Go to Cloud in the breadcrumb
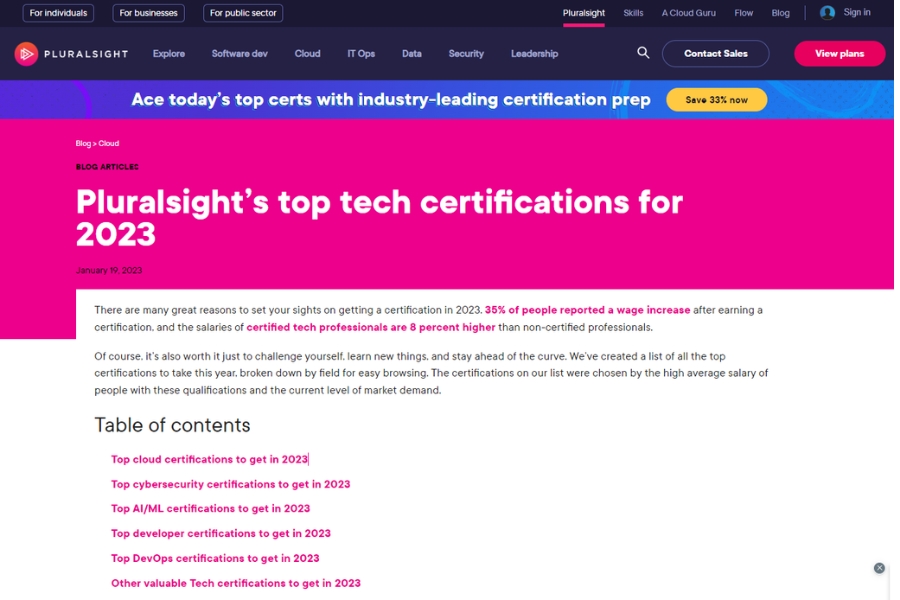 (x=108, y=144)
